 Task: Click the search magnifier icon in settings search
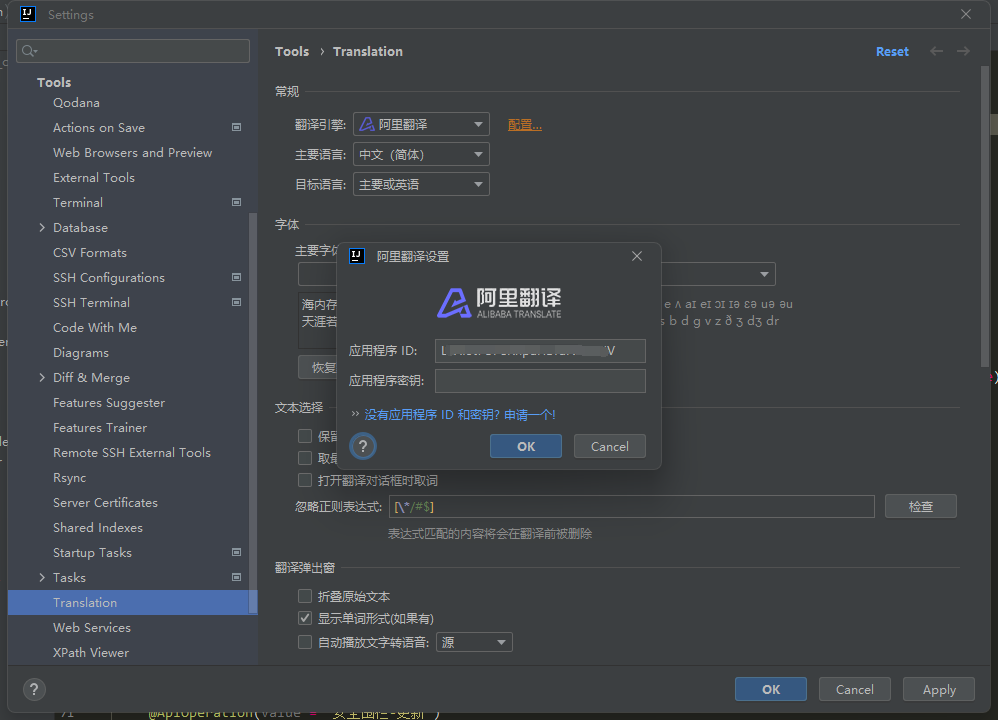coord(29,51)
